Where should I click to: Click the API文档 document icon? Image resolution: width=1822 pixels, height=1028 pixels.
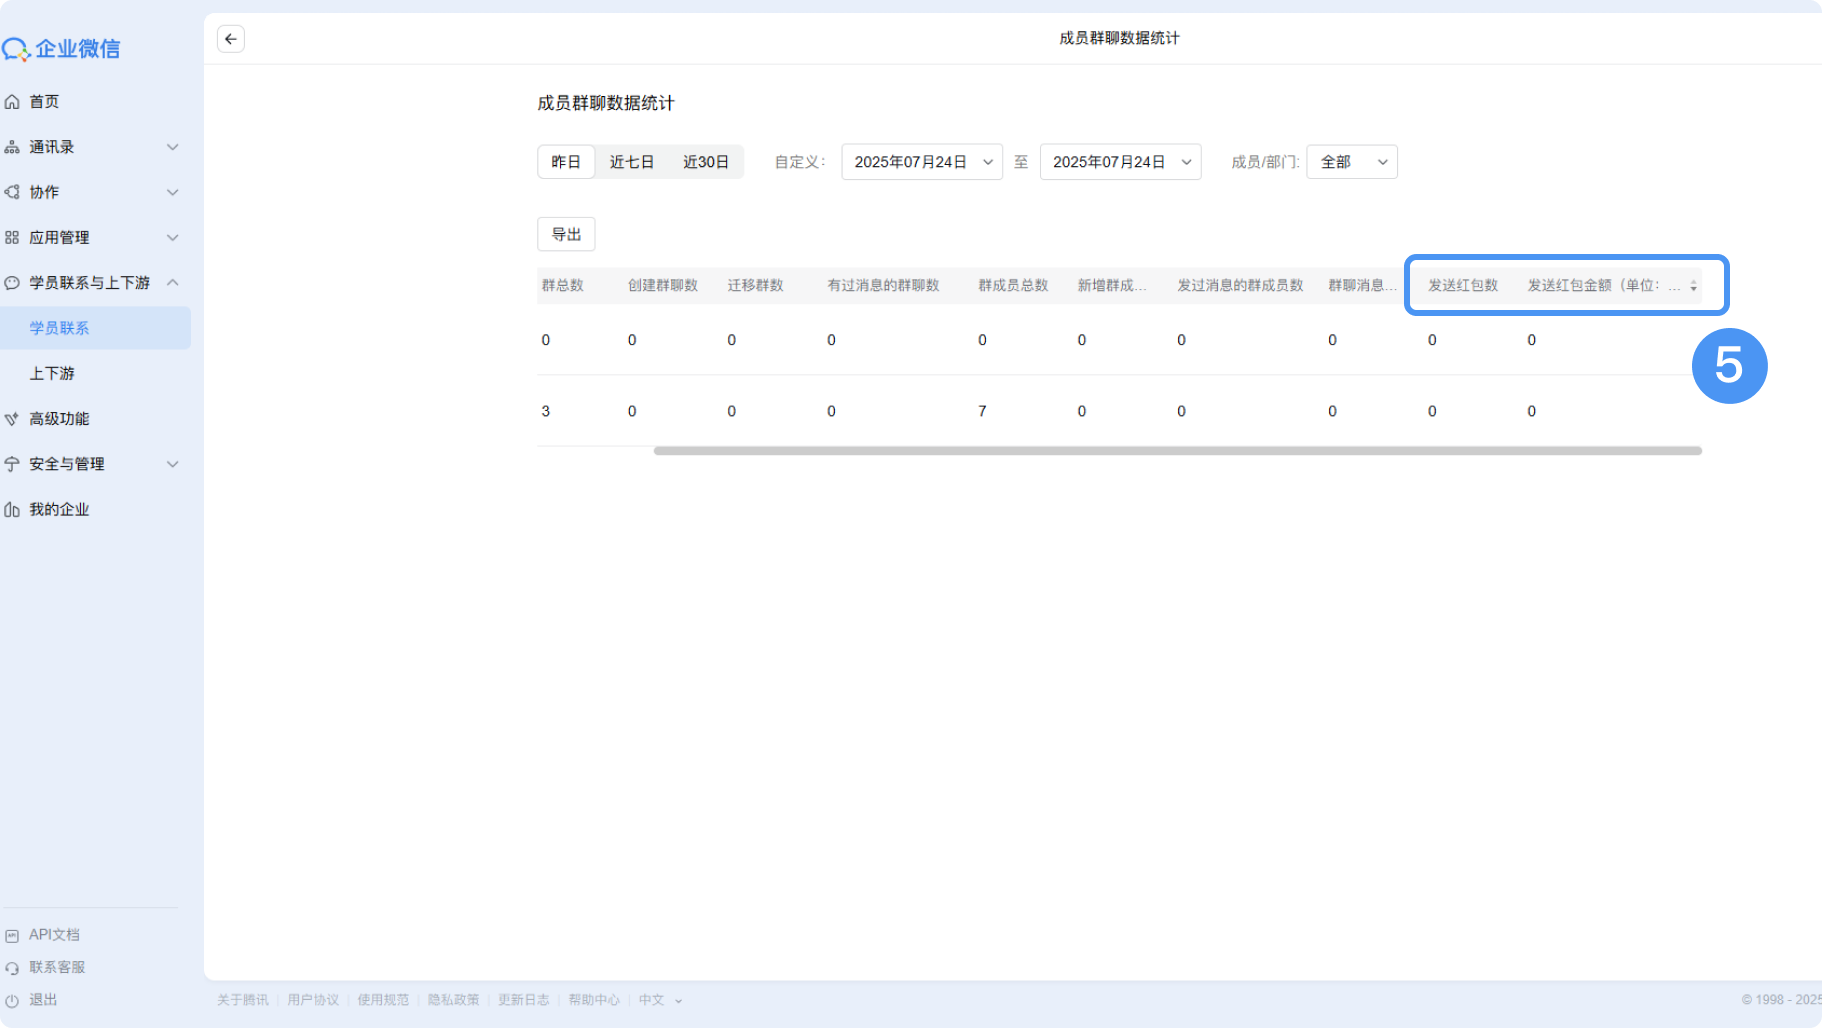click(x=12, y=936)
